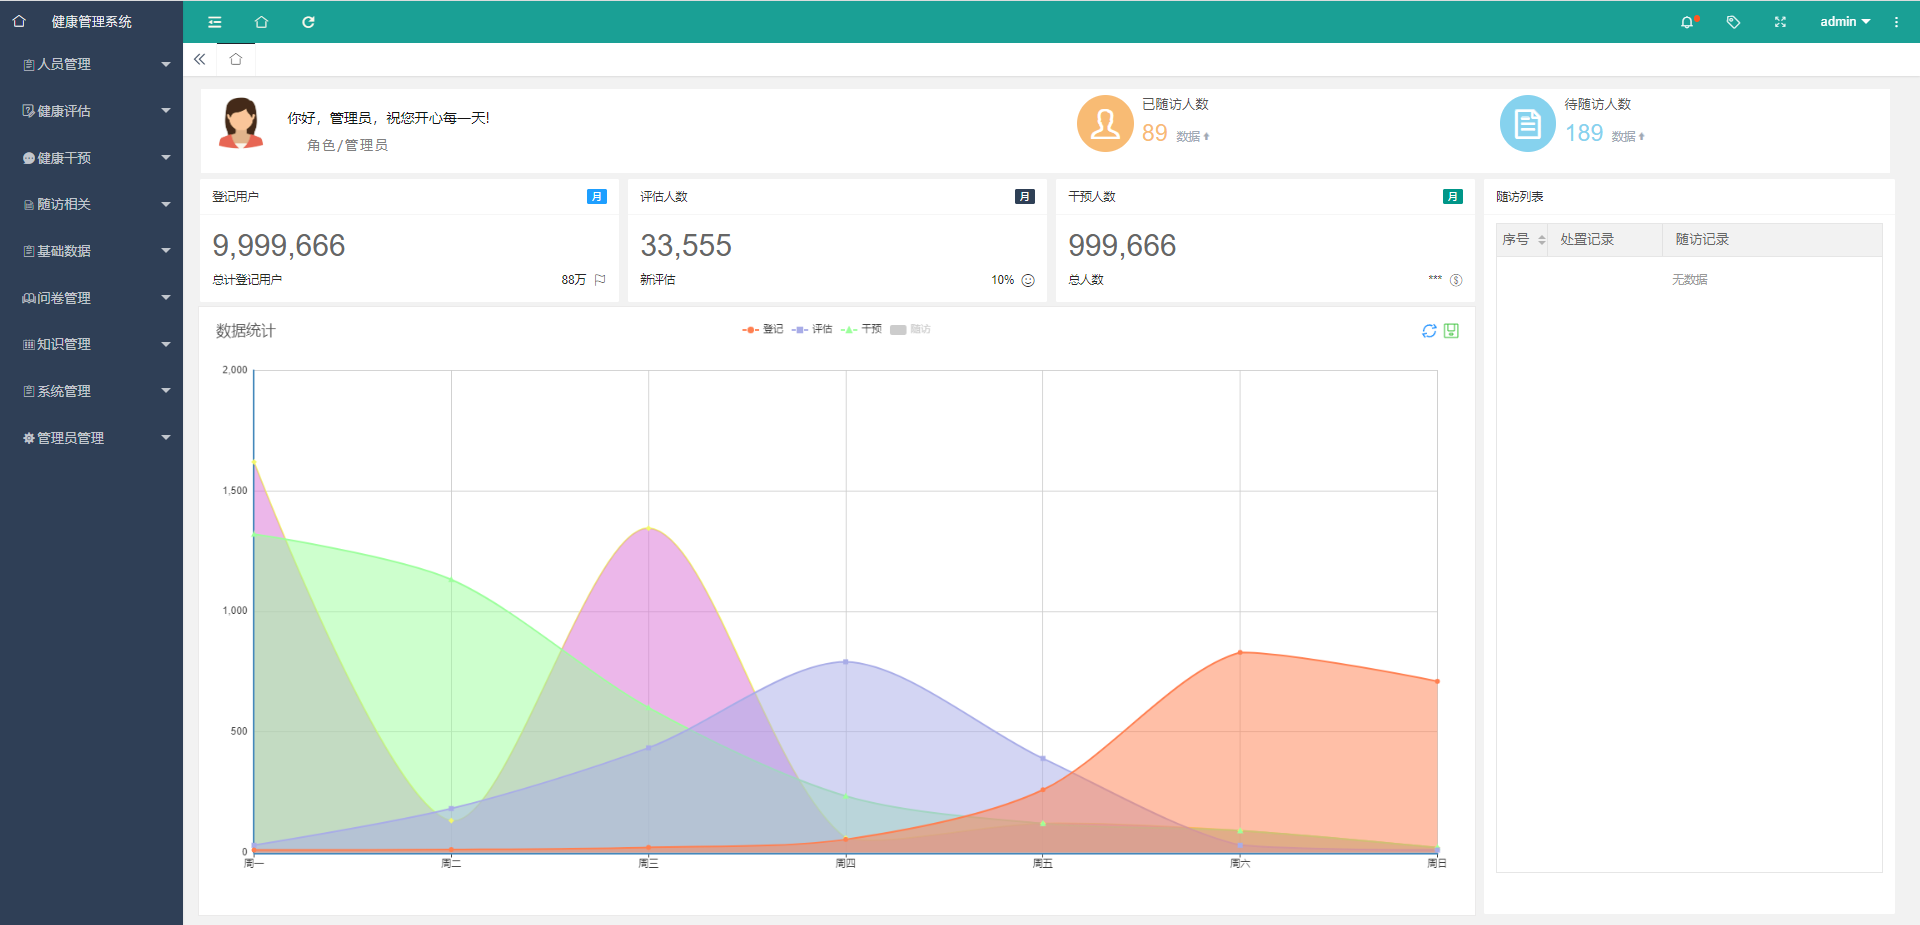Toggle the 评估 series in chart legend
This screenshot has width=1920, height=925.
point(812,329)
